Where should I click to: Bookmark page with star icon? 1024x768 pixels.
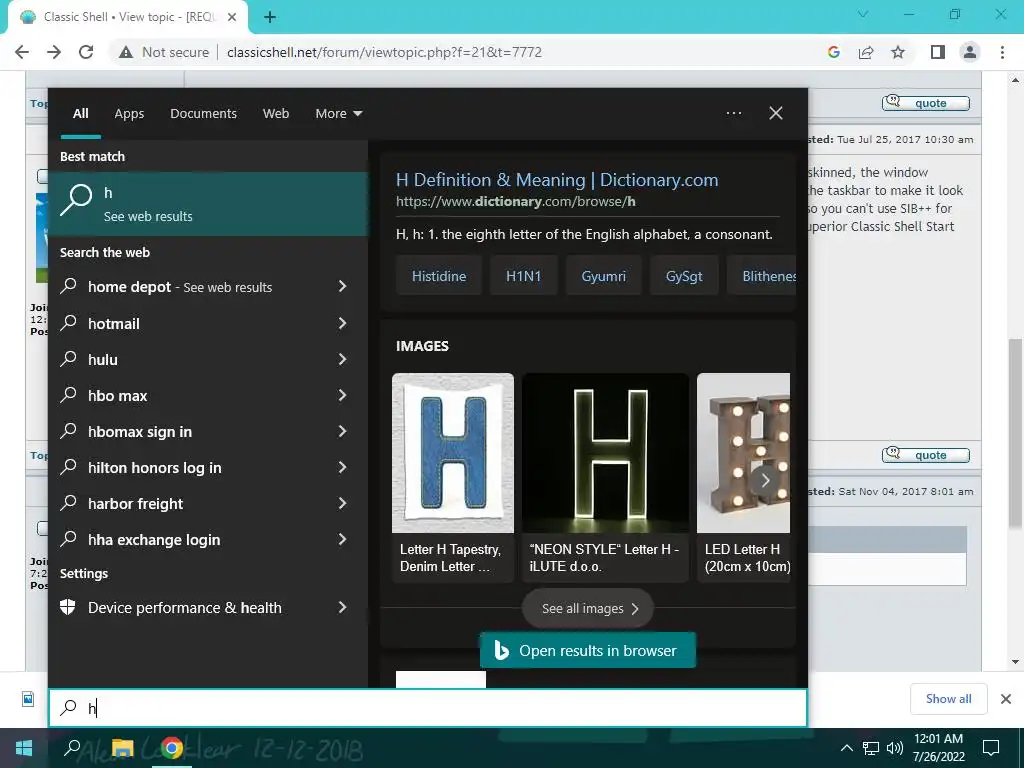tap(898, 52)
